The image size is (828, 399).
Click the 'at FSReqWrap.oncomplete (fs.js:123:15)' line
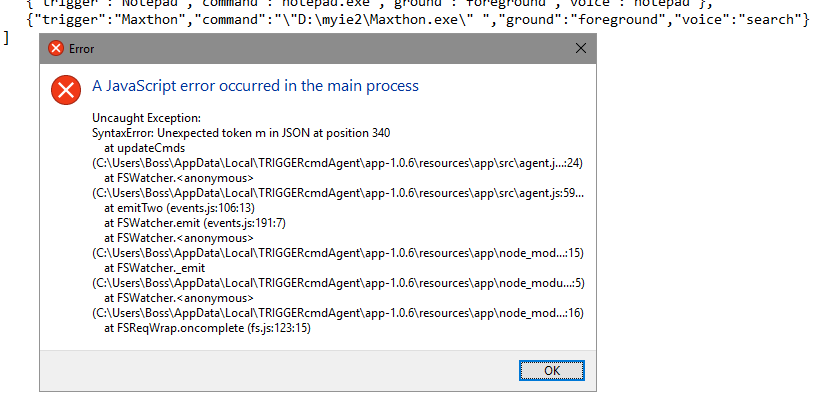click(x=207, y=328)
